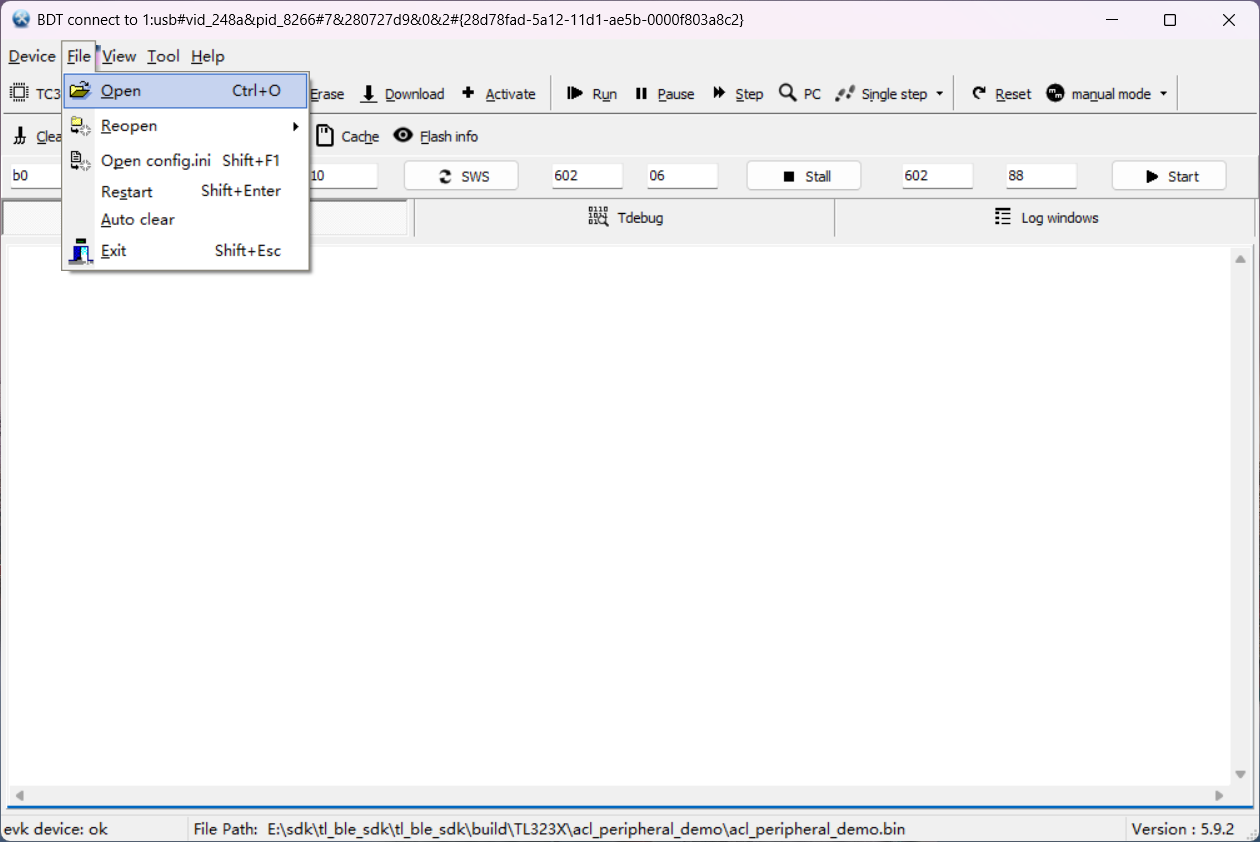Click the Reopen icon in File menu
Image resolution: width=1260 pixels, height=842 pixels.
(x=80, y=126)
